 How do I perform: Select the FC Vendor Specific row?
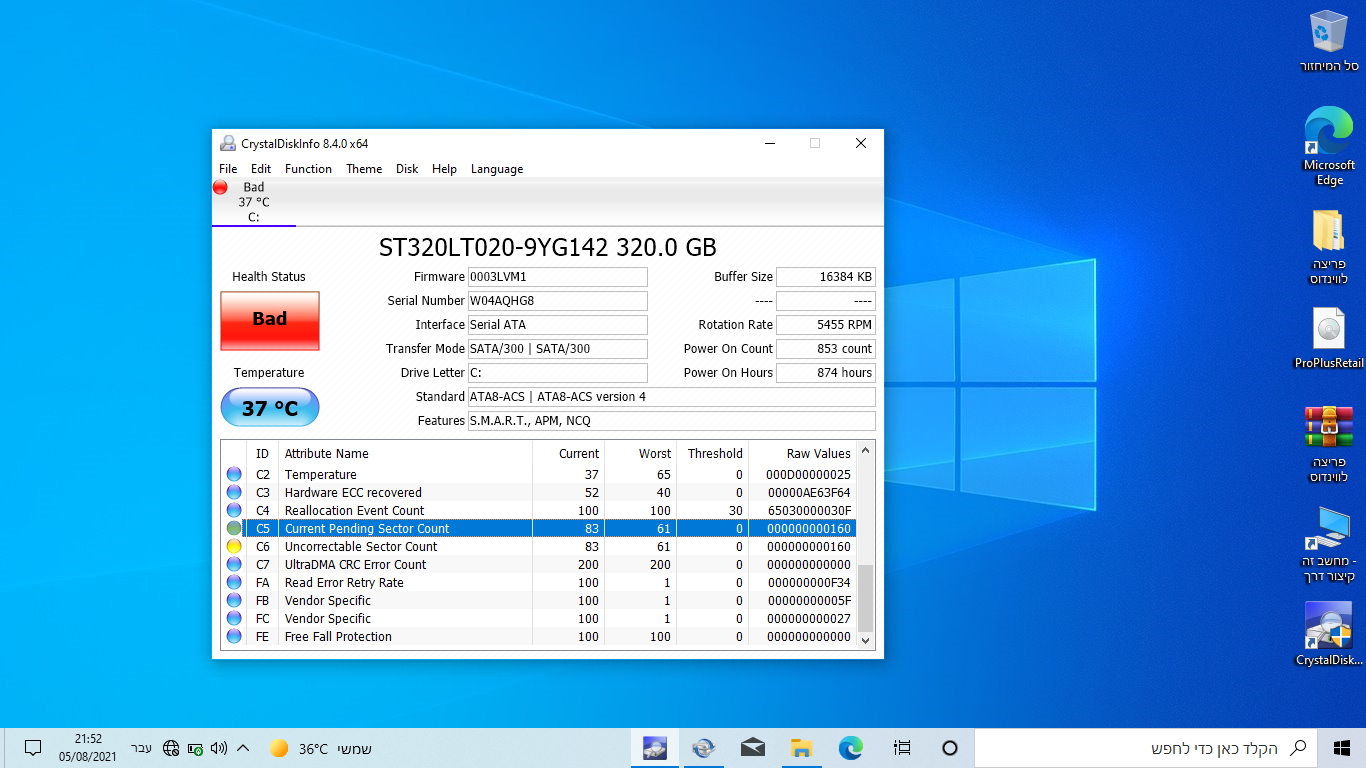tap(539, 618)
